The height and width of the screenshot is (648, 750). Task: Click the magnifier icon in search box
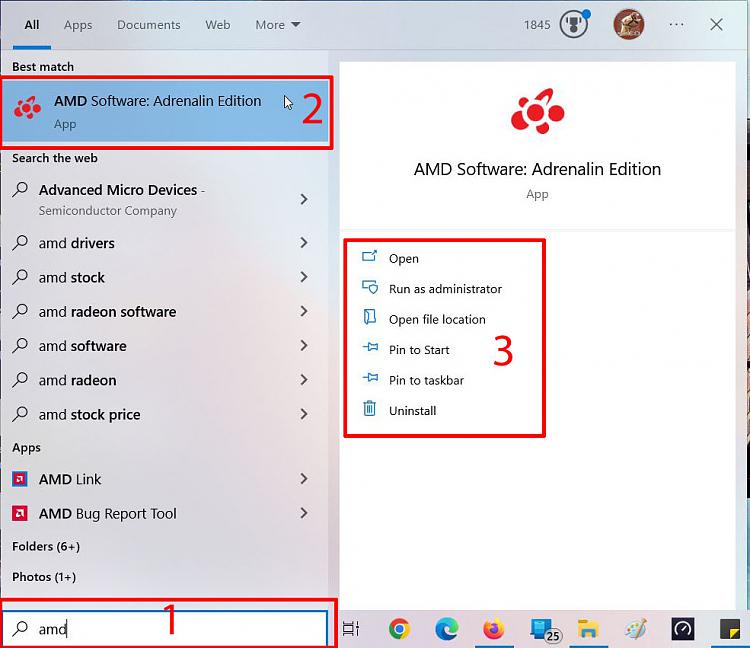(20, 628)
